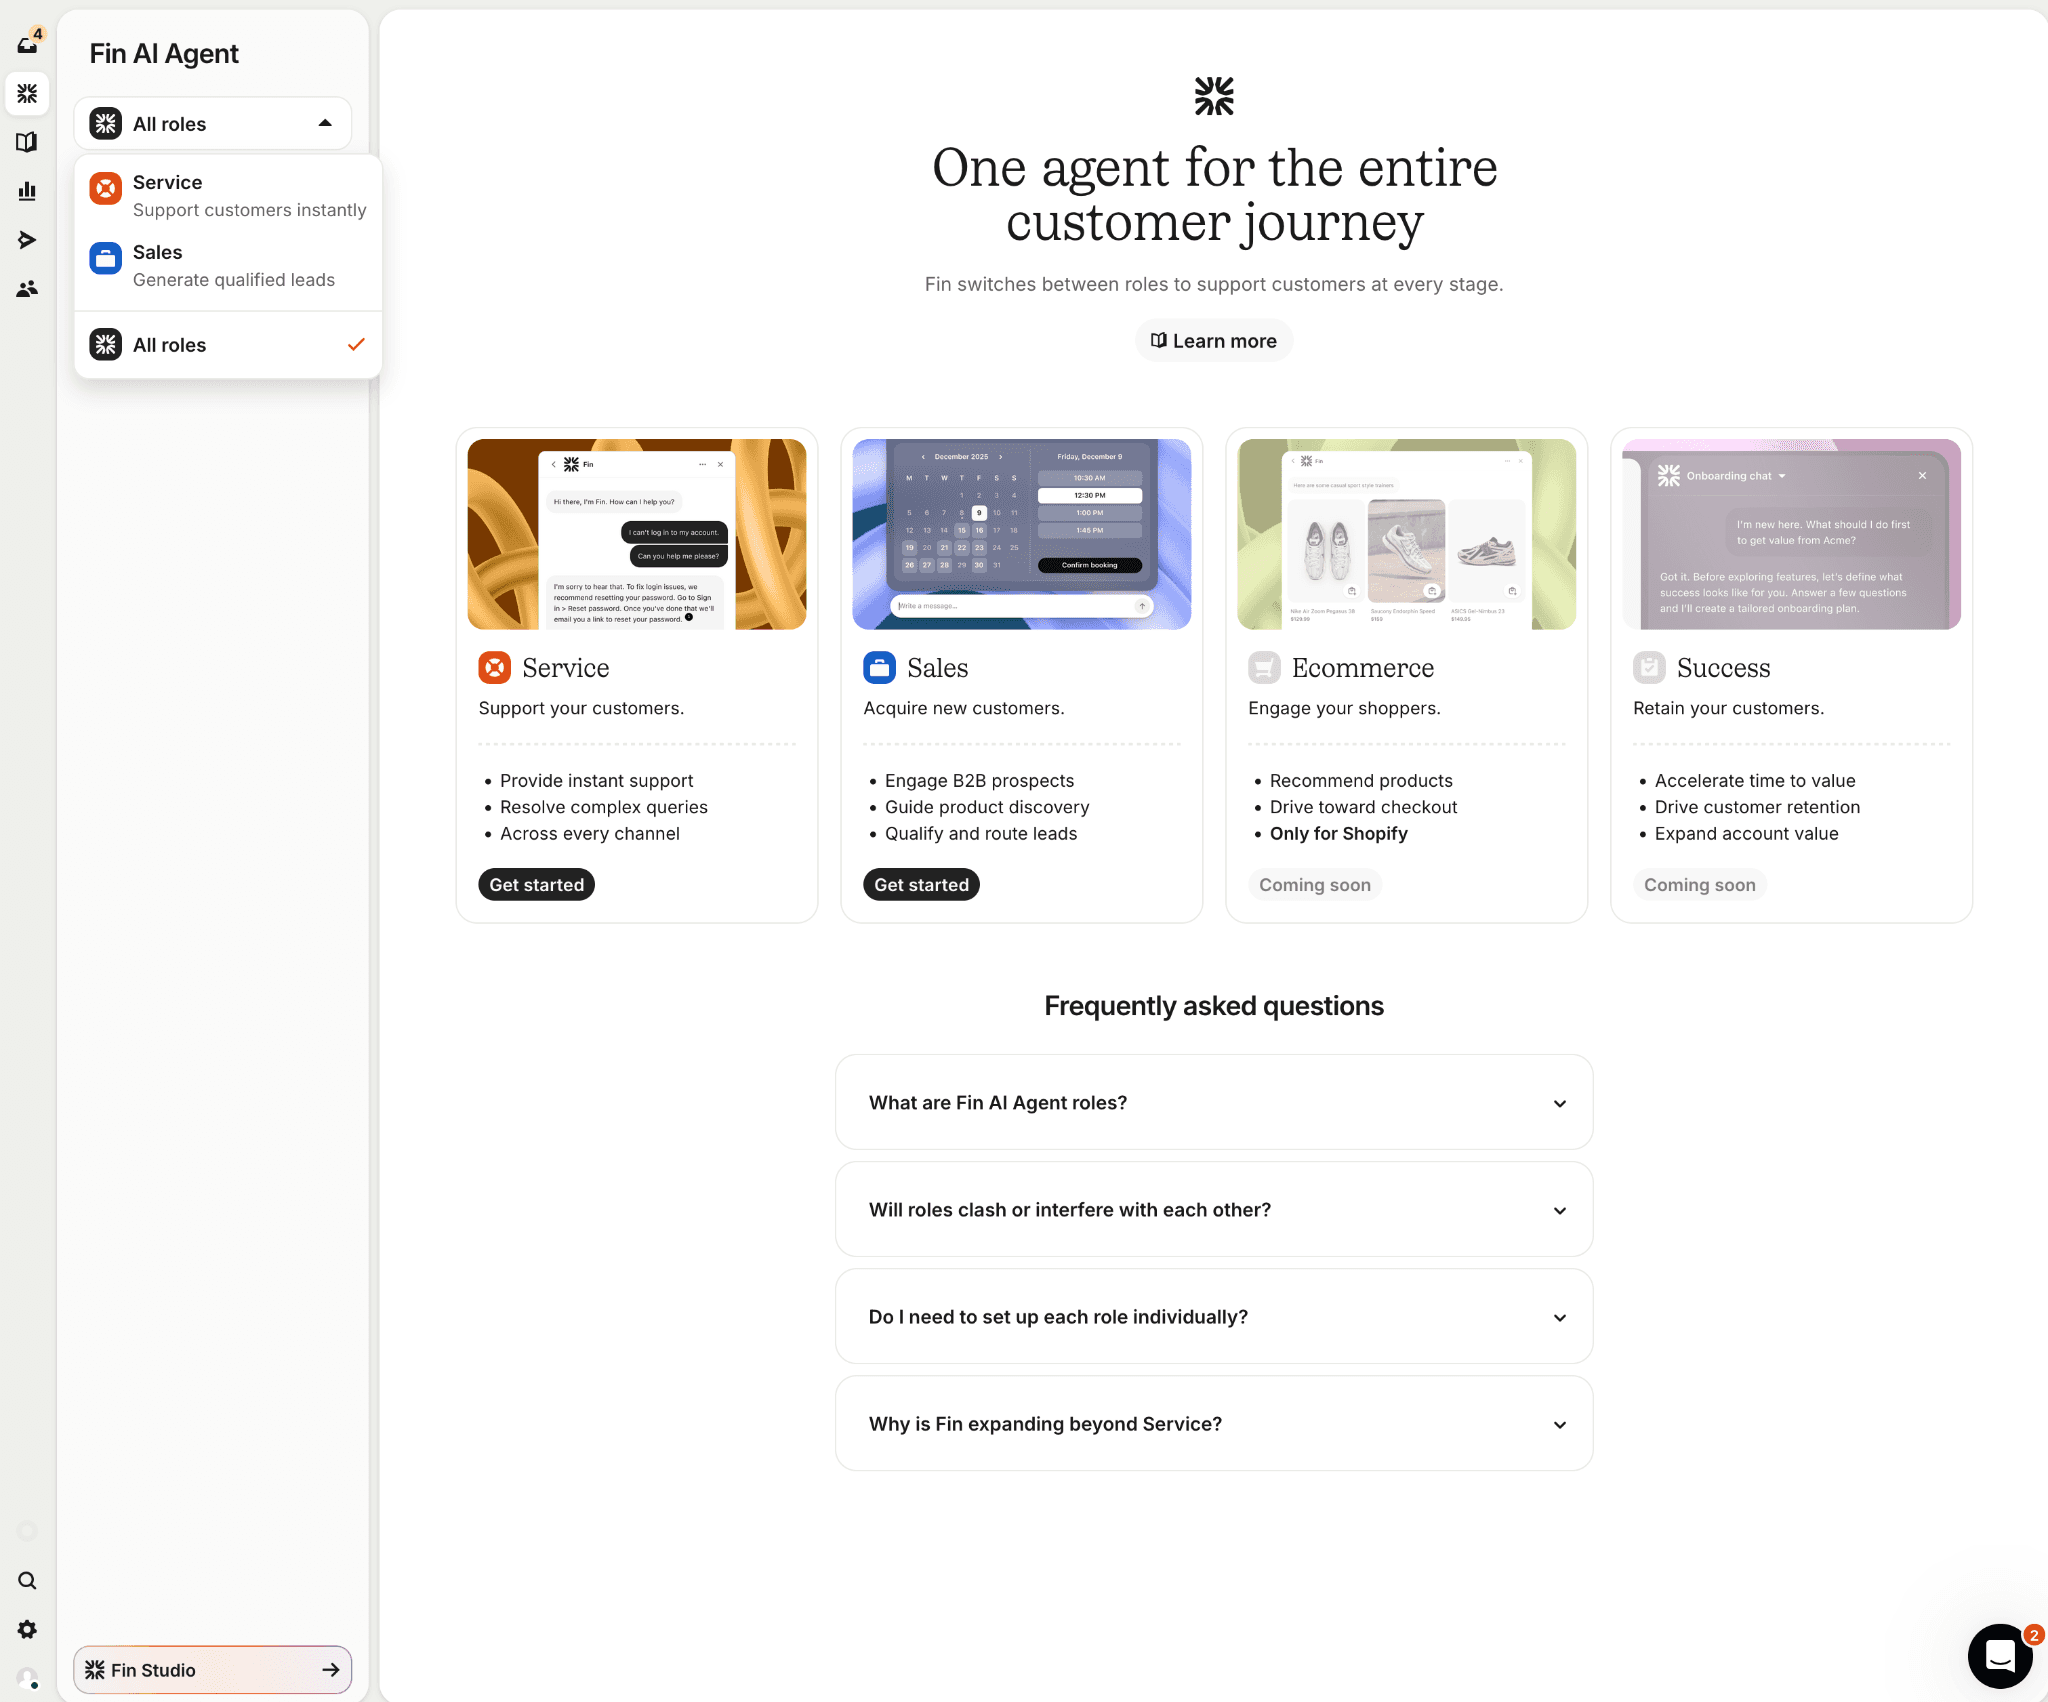Open the Outbound paper plane icon
This screenshot has width=2048, height=1702.
click(27, 240)
